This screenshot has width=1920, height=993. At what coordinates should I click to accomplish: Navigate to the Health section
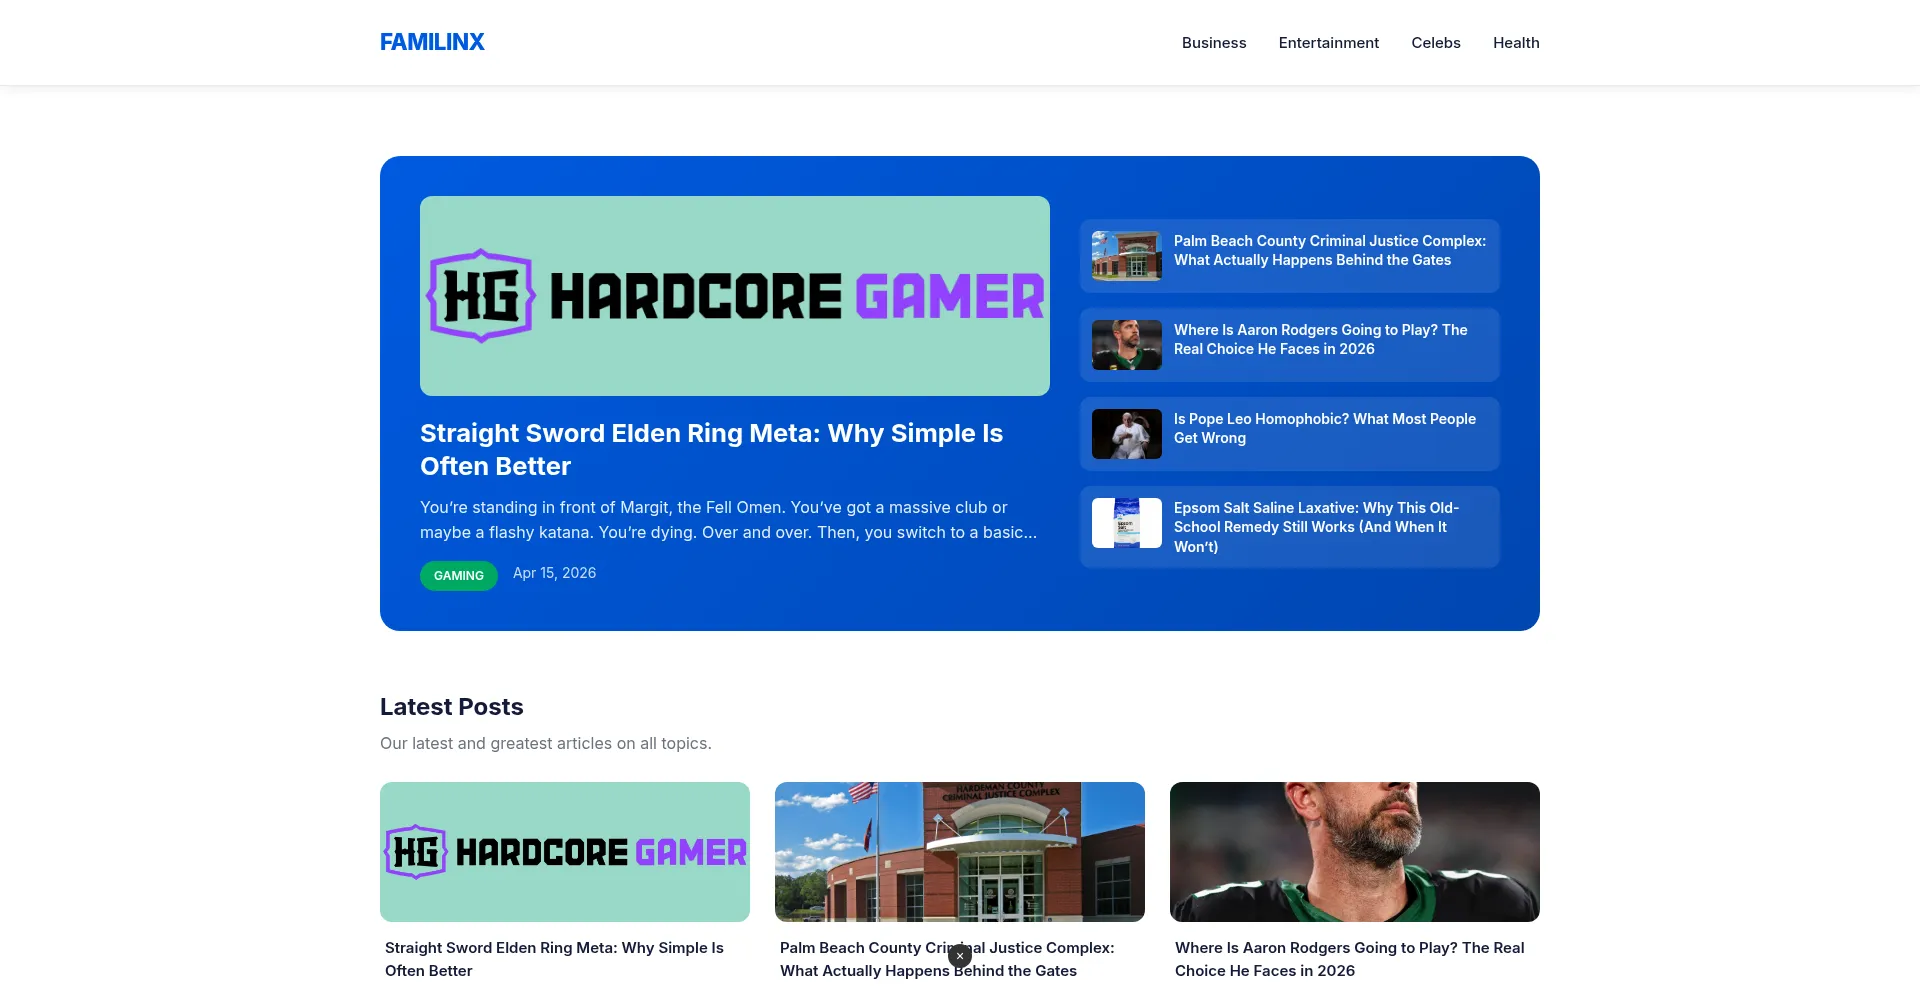(1516, 43)
